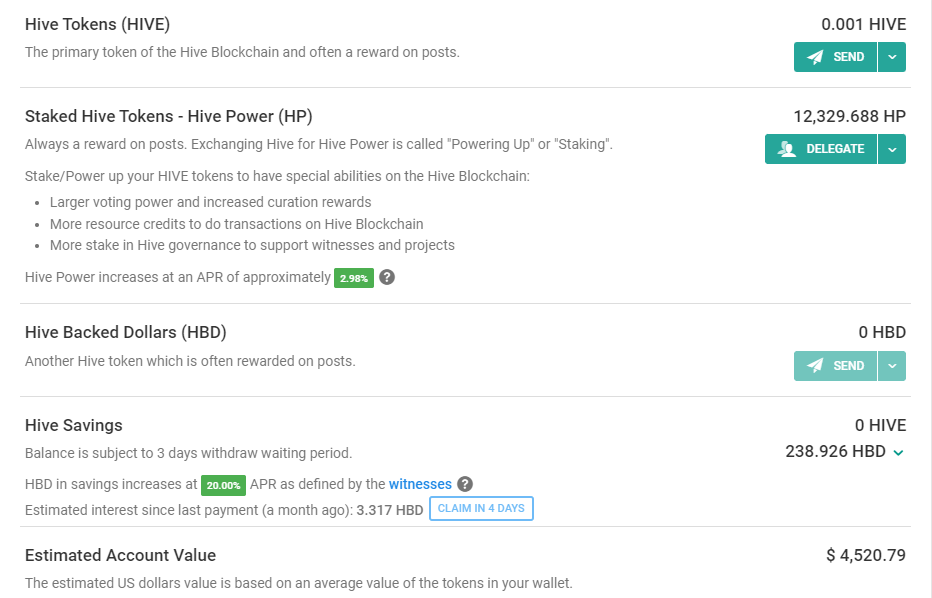Click the 'Stake/Power up your HIVE tokens' line
This screenshot has height=598, width=932.
pos(277,177)
